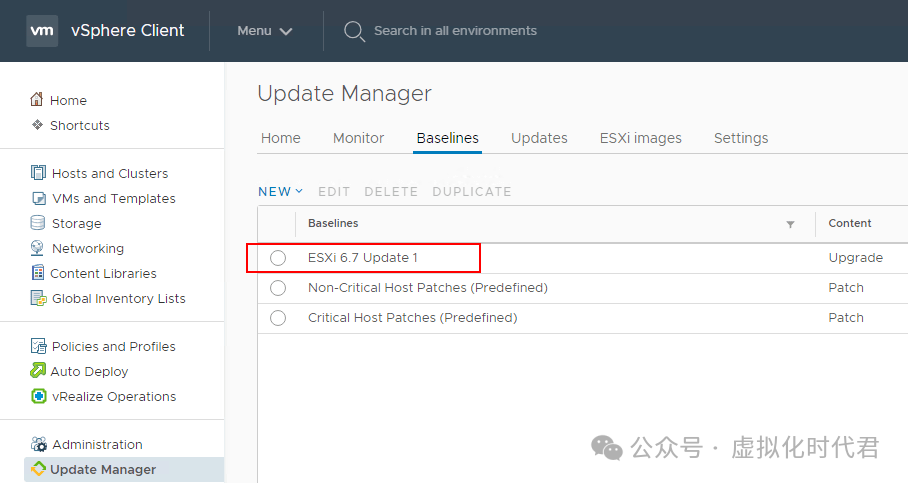
Task: Go to Networking in sidebar
Action: pos(88,248)
